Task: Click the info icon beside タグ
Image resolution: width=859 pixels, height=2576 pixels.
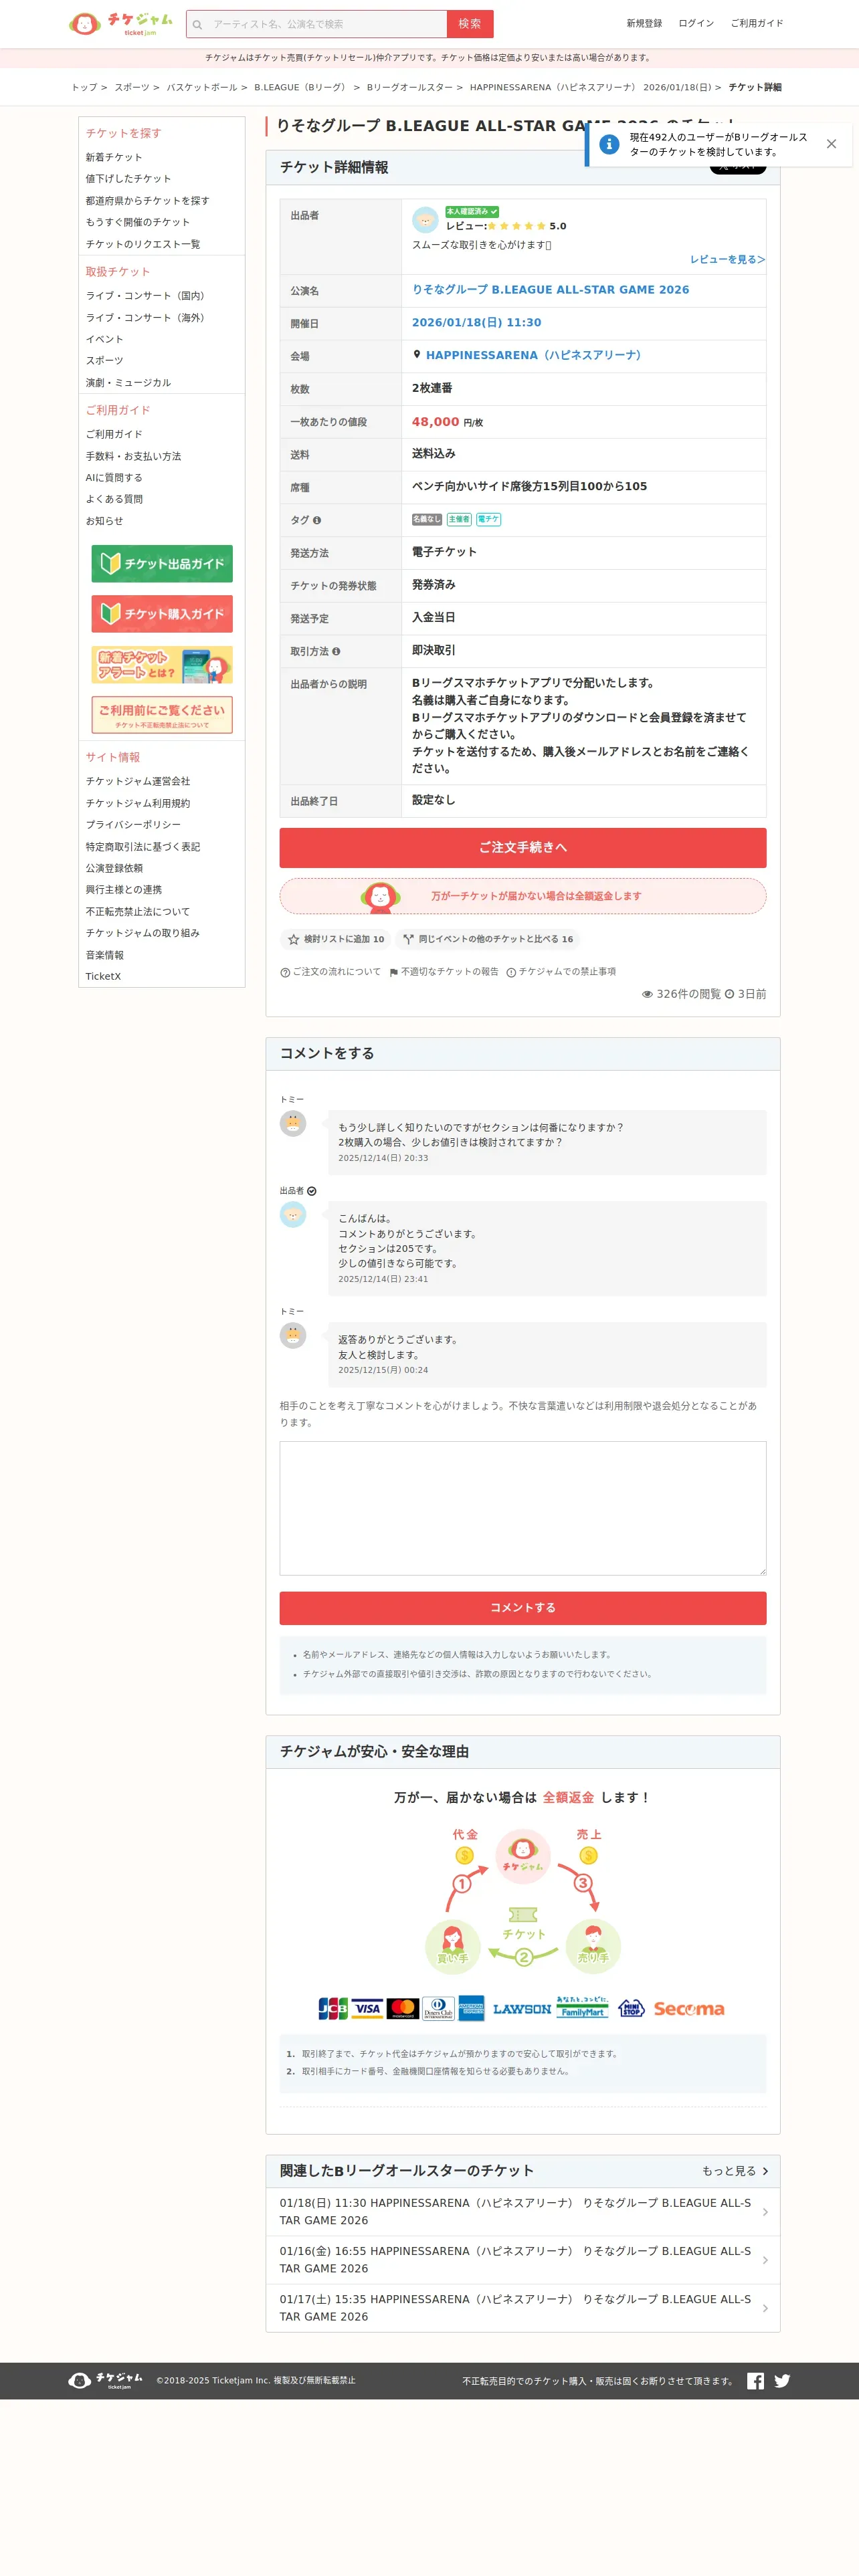Action: (x=317, y=520)
